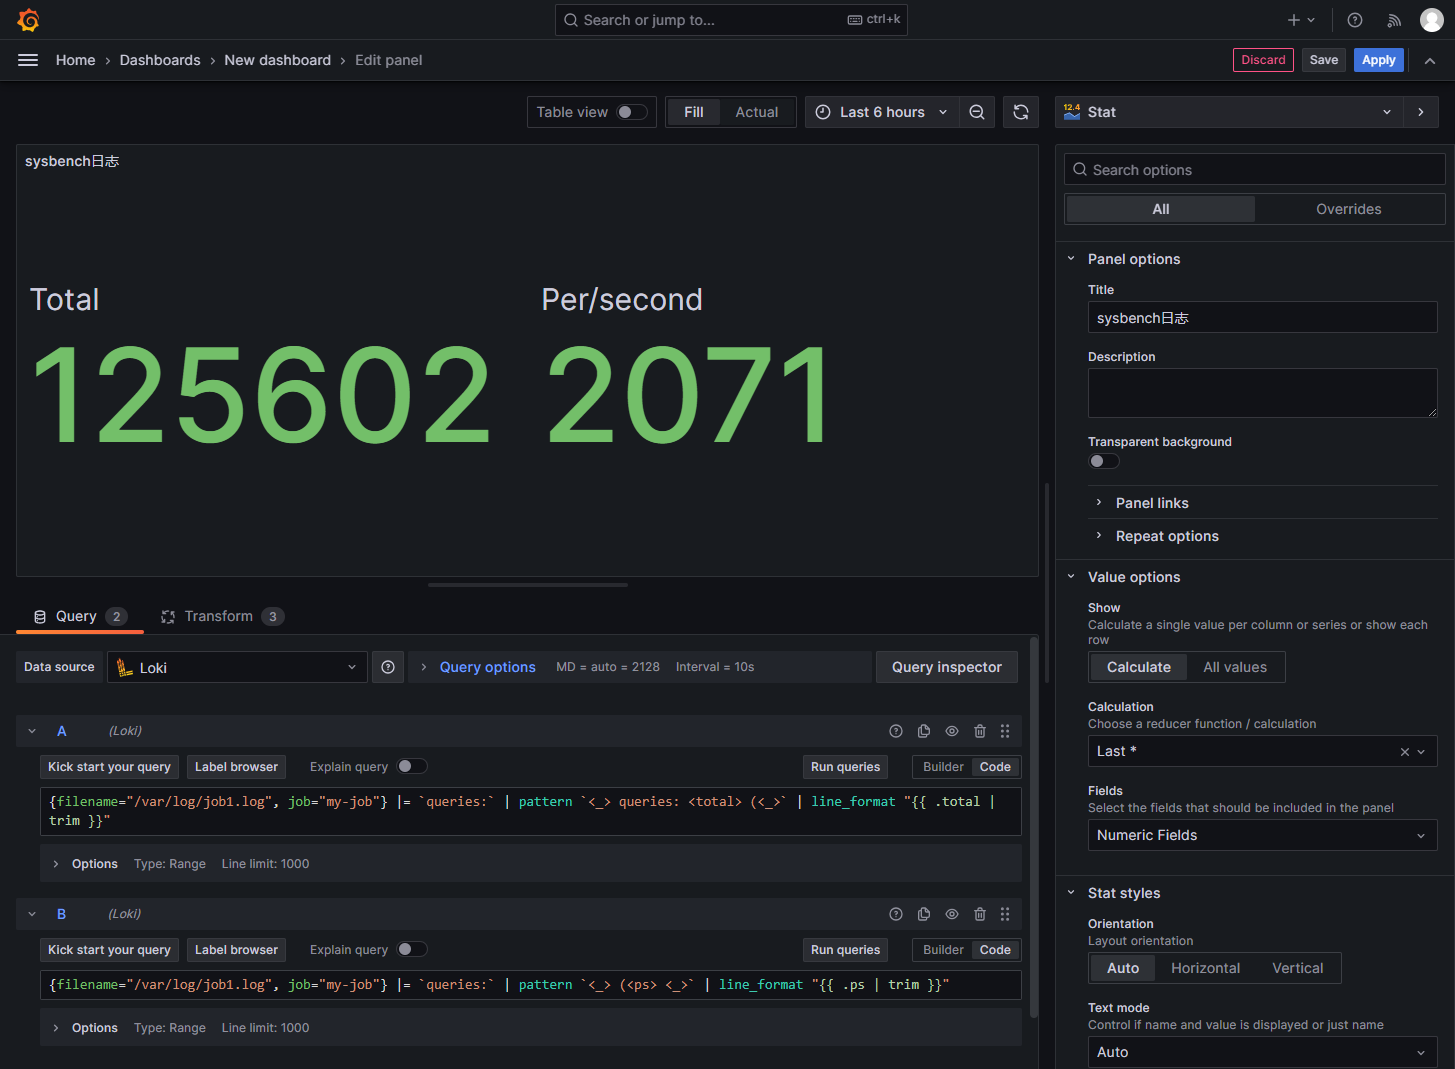The image size is (1455, 1069).
Task: Open Label browser for query B
Action: click(236, 950)
